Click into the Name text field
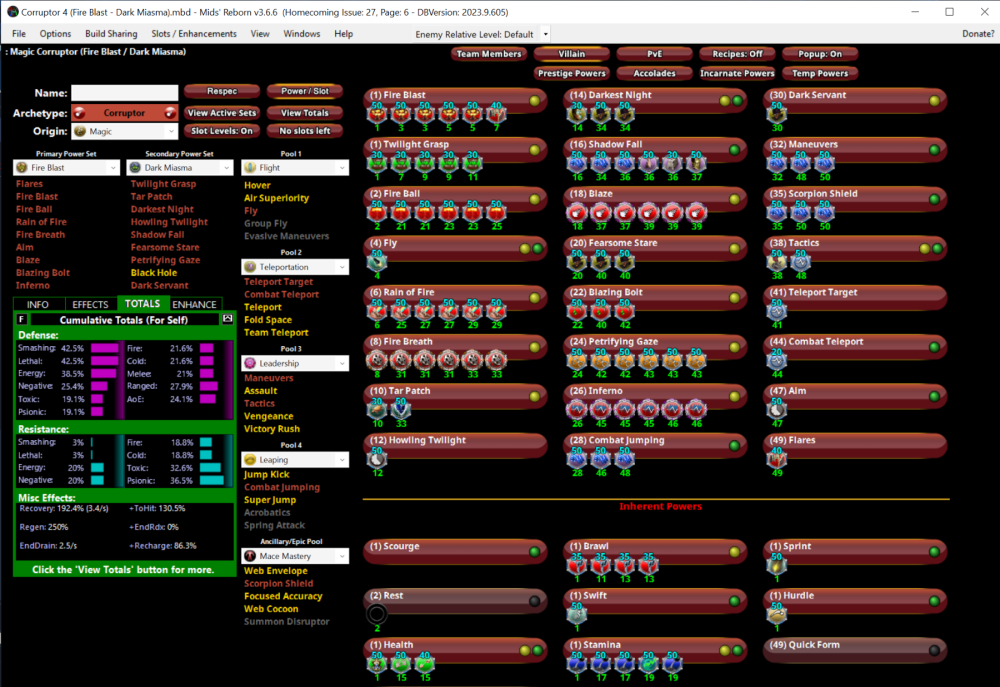Image resolution: width=1000 pixels, height=687 pixels. click(x=124, y=93)
